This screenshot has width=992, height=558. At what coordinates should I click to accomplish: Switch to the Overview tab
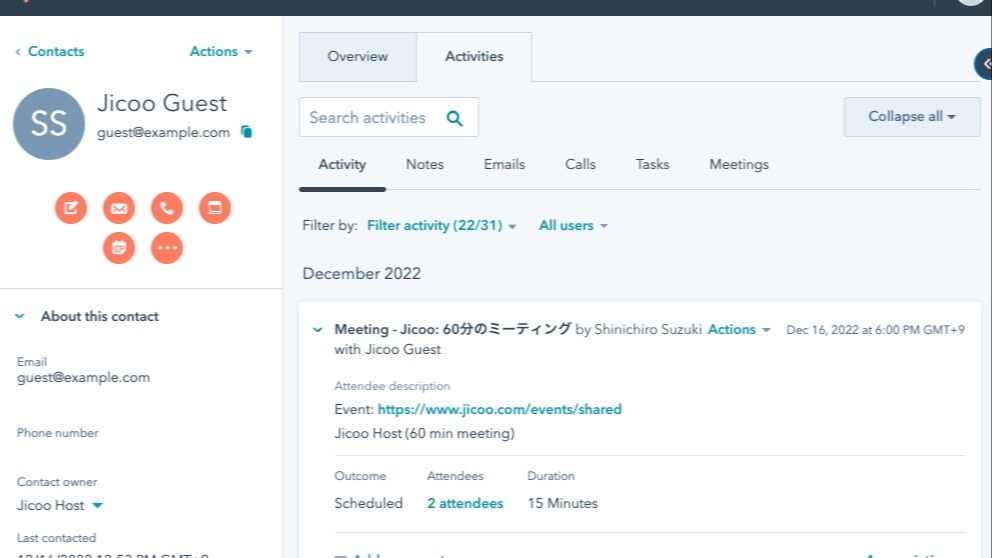point(357,57)
